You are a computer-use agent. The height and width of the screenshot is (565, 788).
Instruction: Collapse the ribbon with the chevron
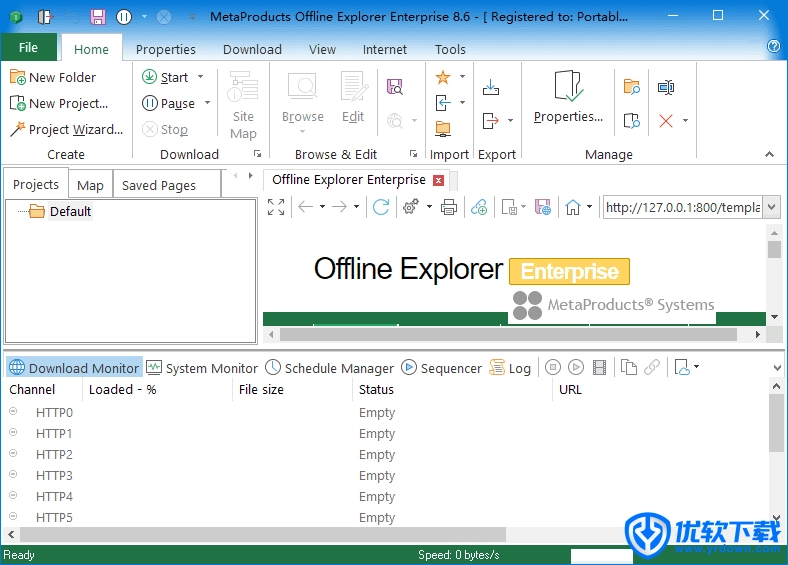(x=769, y=154)
